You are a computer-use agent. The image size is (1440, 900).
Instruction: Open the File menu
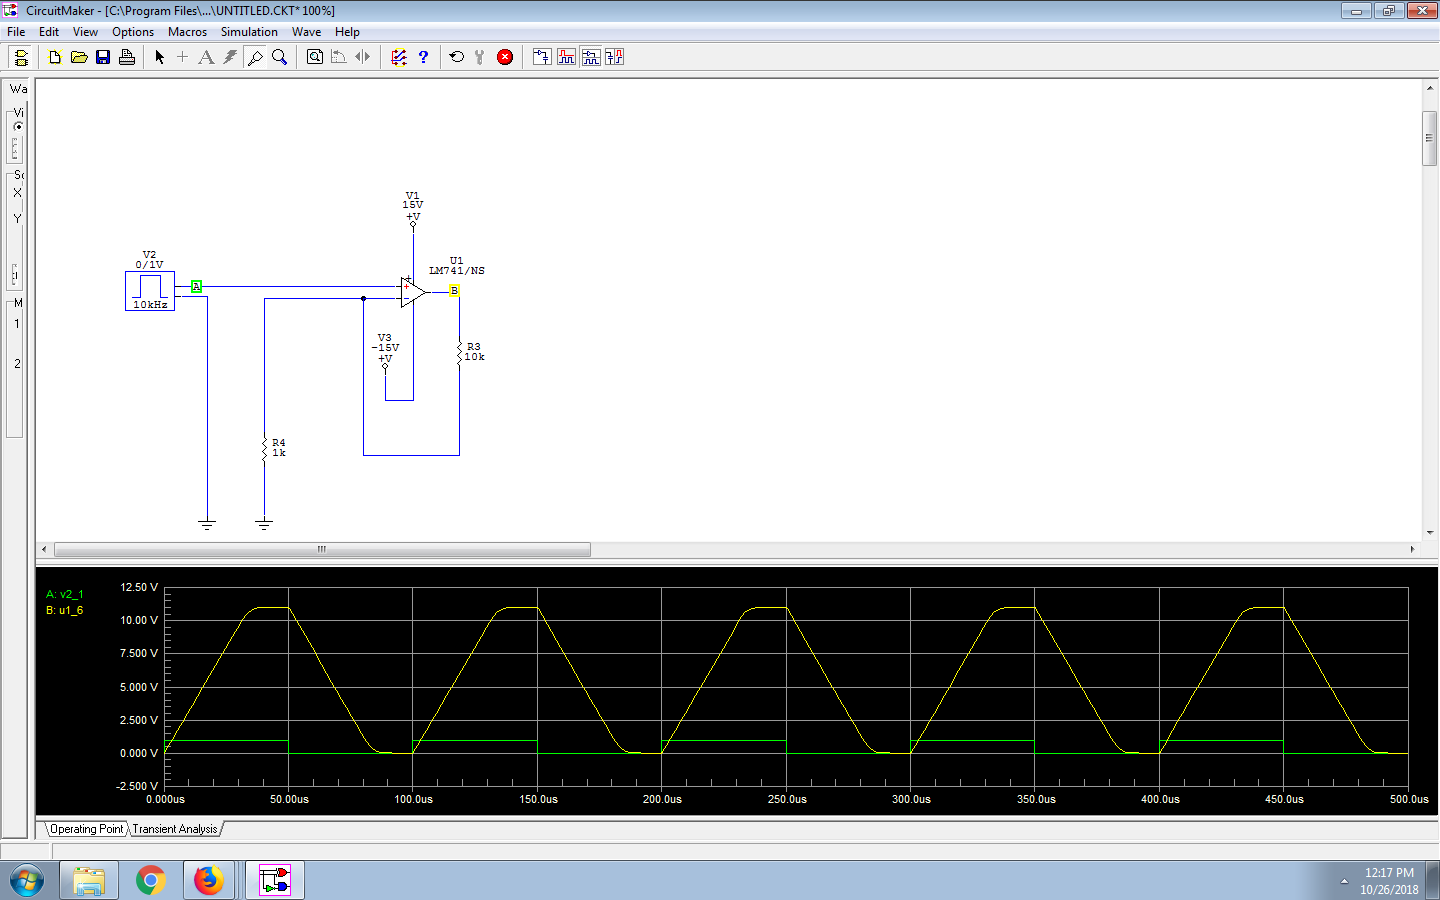[x=16, y=32]
